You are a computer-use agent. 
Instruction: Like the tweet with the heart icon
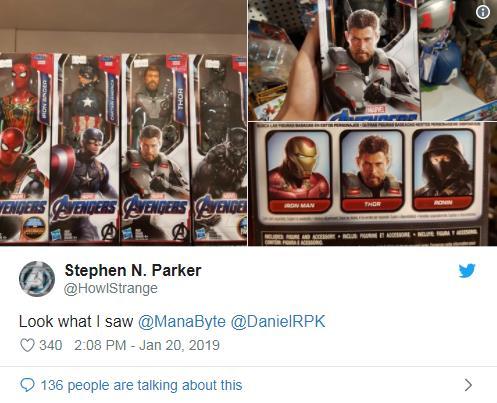[27, 345]
